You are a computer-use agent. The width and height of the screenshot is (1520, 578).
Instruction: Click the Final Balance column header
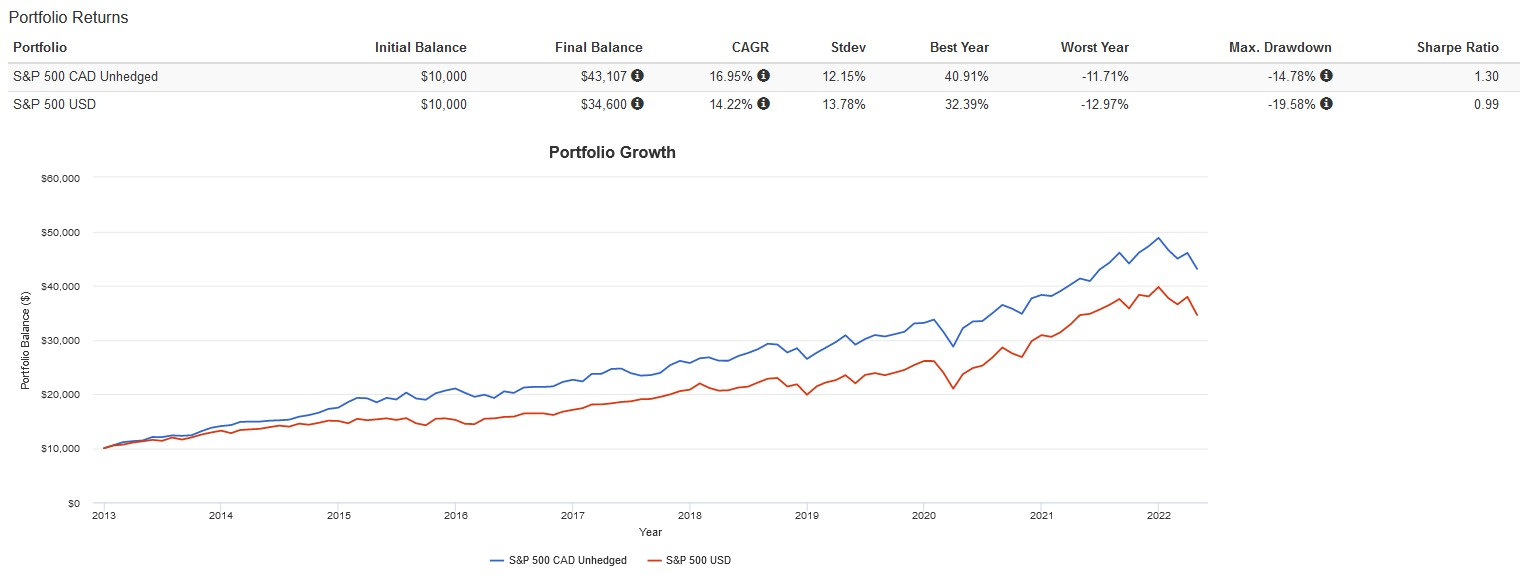click(599, 47)
